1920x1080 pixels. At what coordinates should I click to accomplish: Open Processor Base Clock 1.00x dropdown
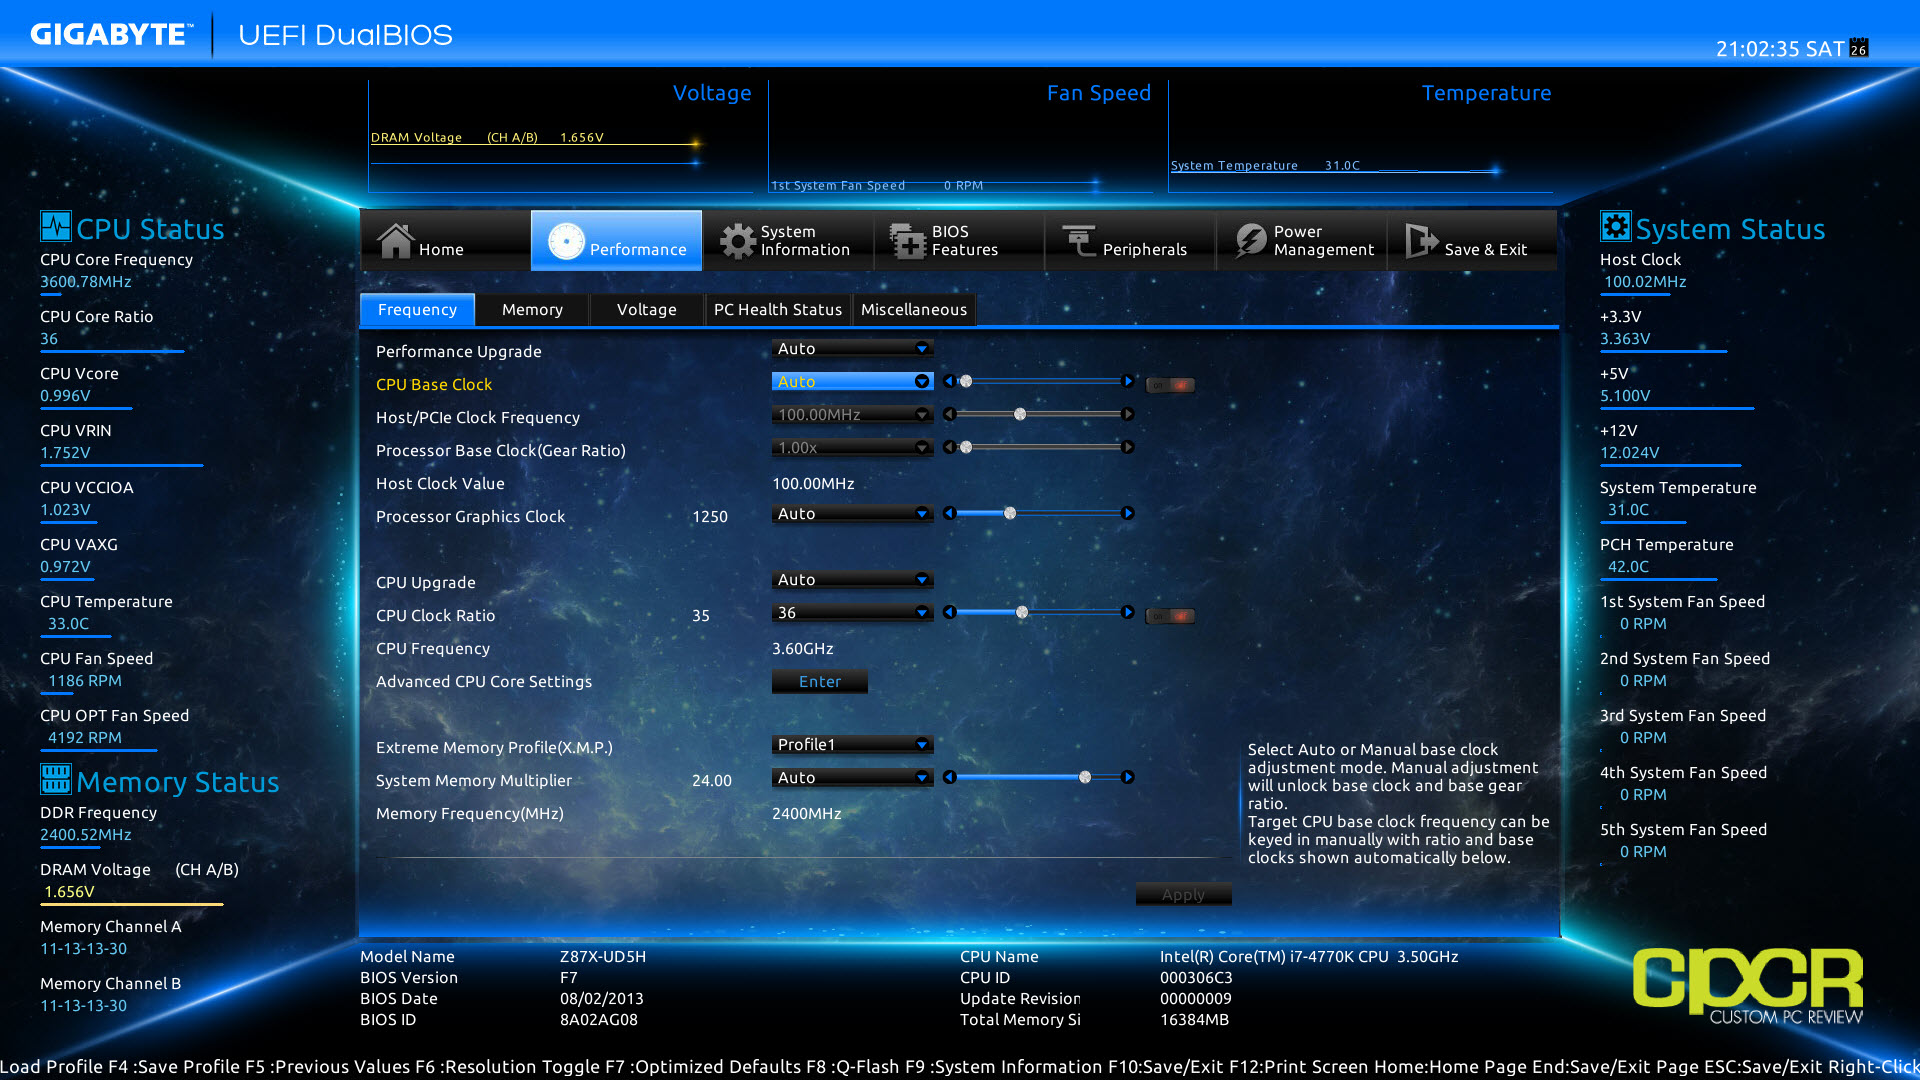[852, 447]
